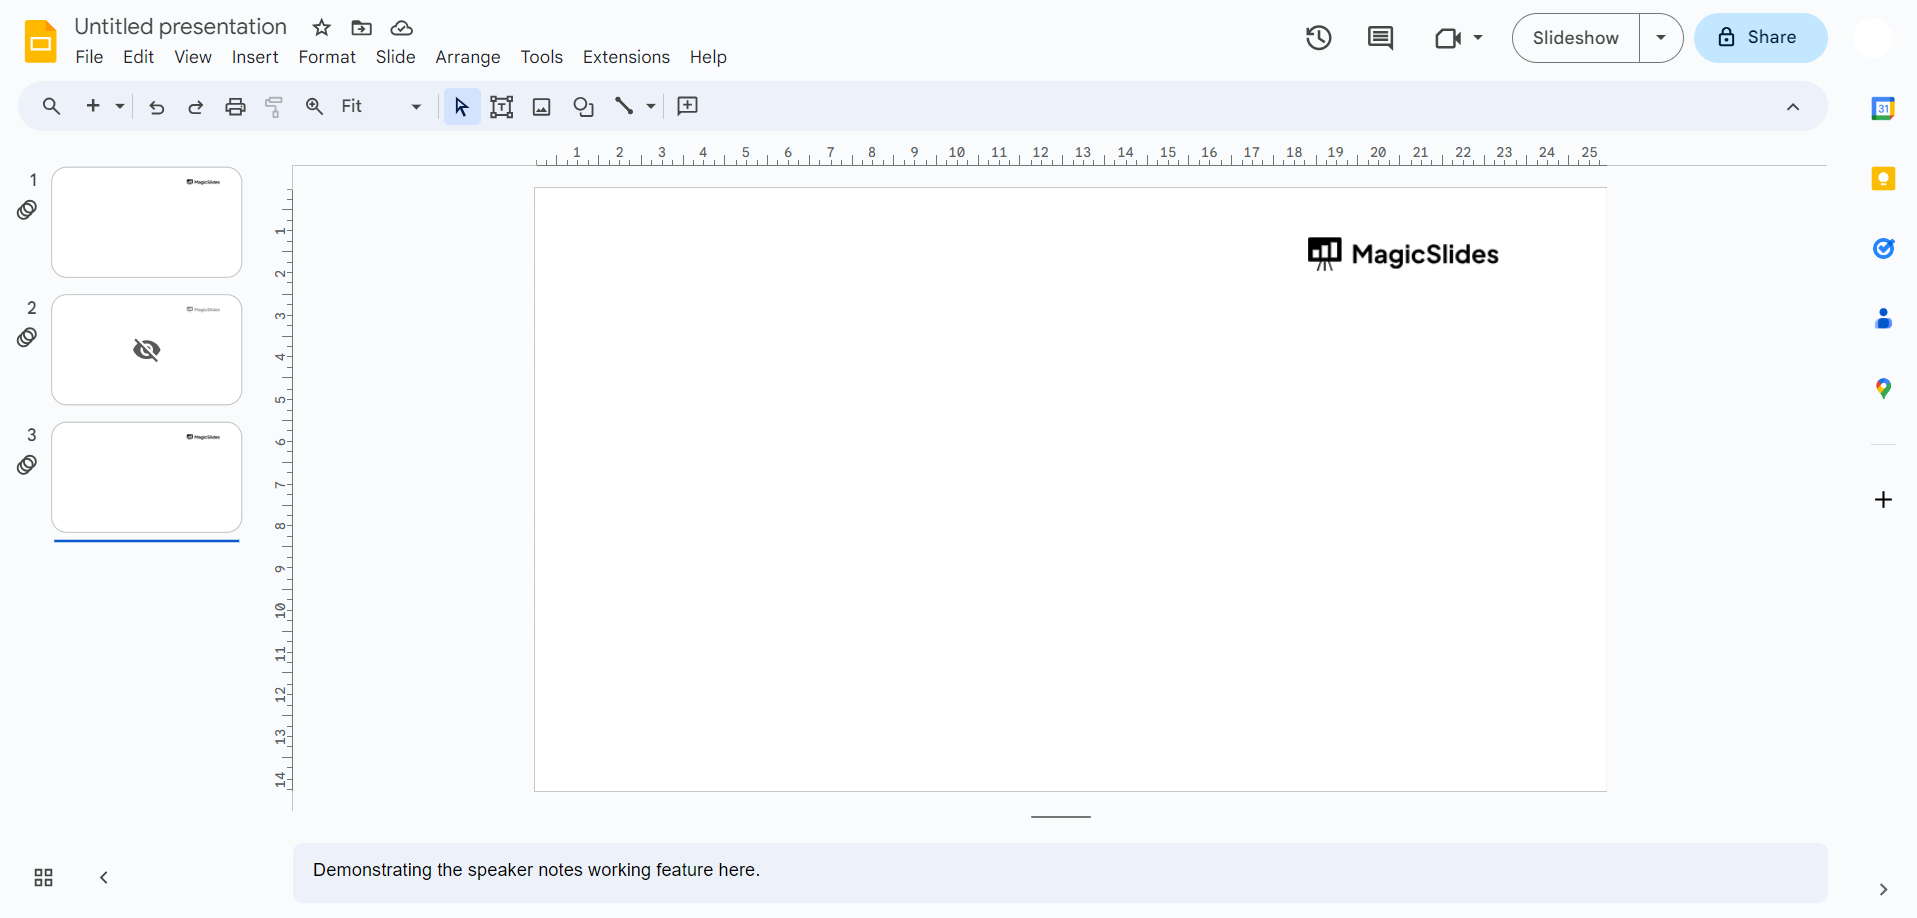This screenshot has width=1917, height=918.
Task: Start a video call with camera icon
Action: click(1448, 38)
